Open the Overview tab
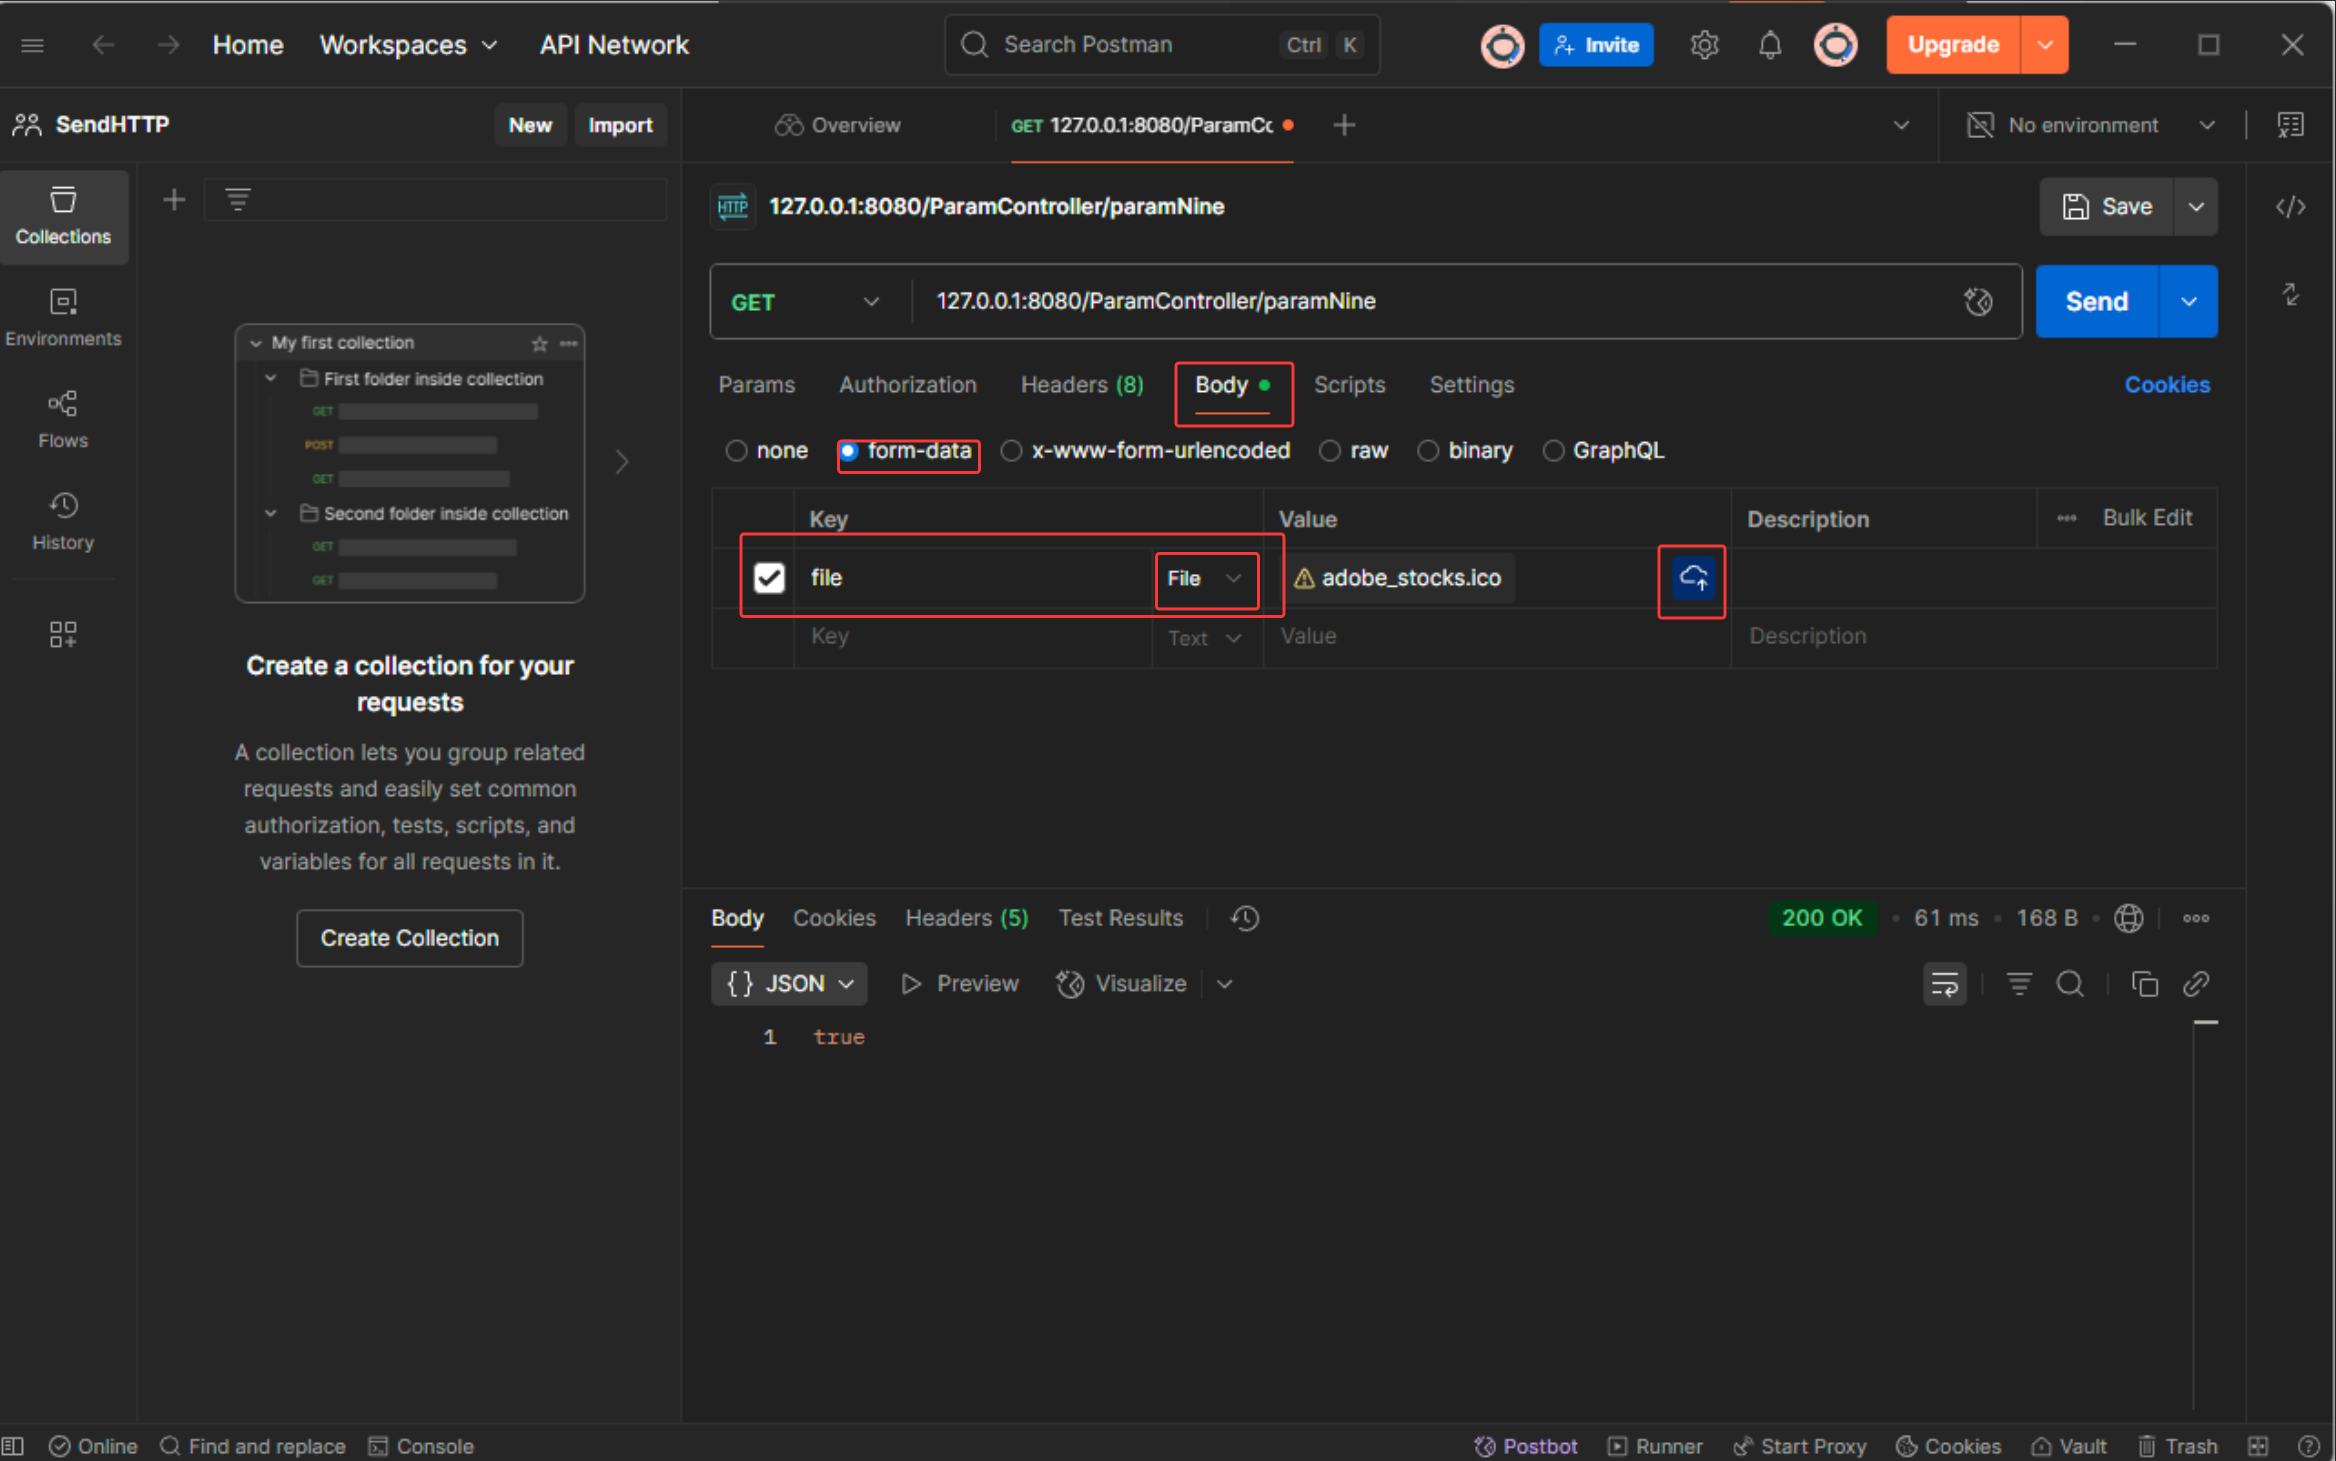 (x=838, y=125)
